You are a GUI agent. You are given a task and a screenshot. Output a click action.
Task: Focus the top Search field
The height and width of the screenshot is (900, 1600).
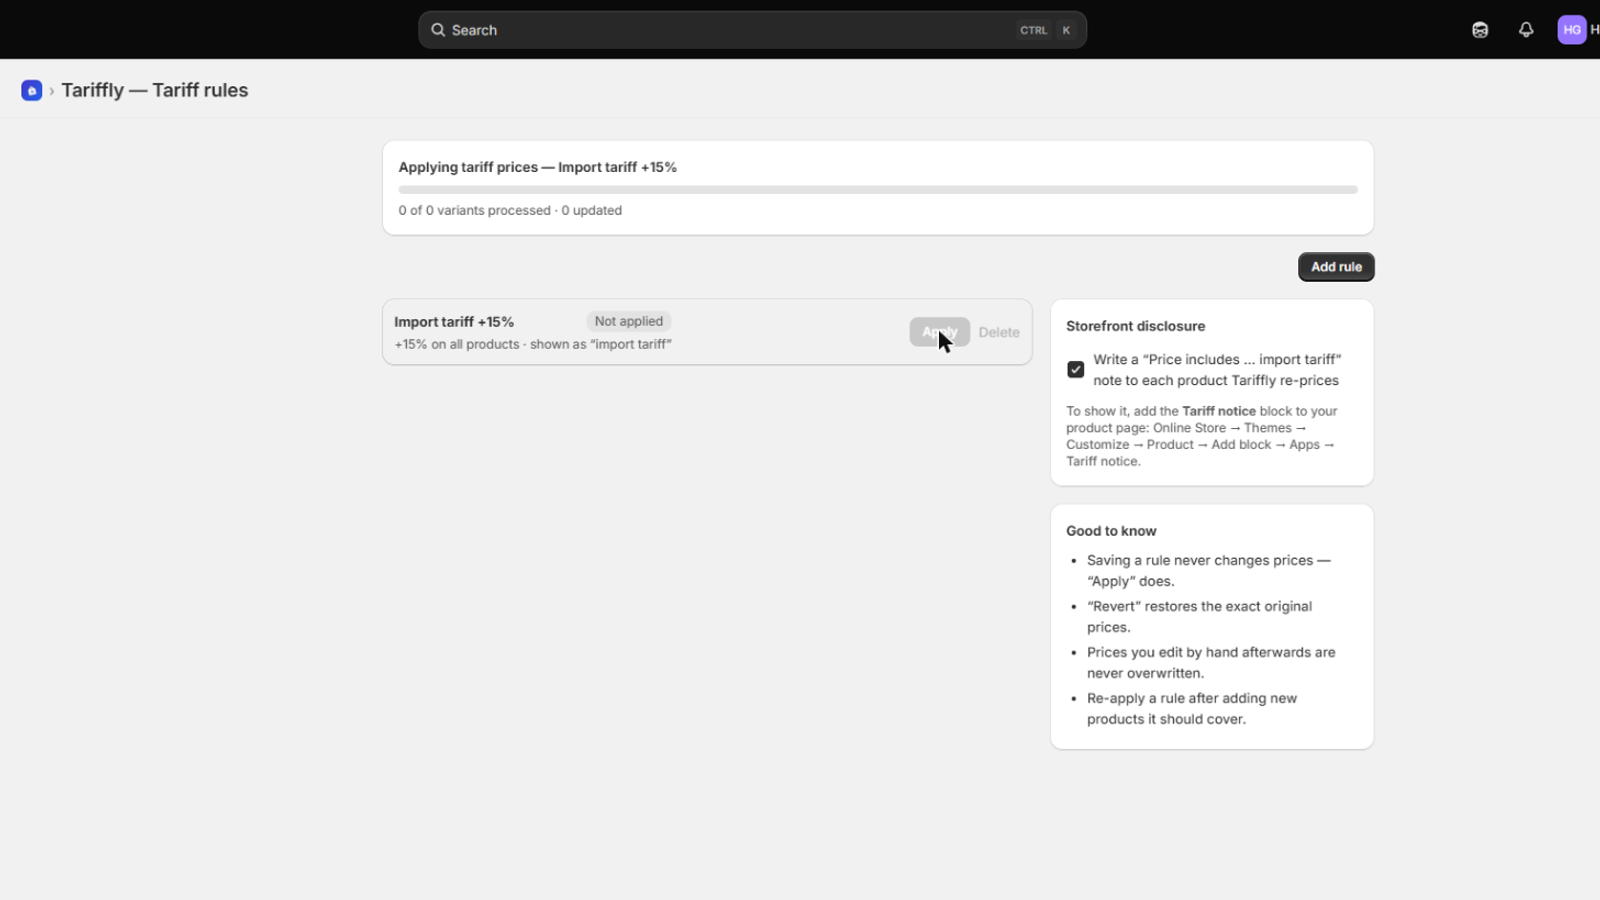point(752,30)
